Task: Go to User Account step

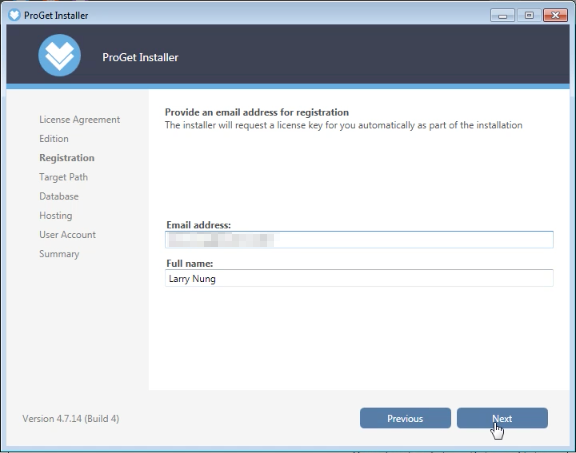Action: [x=68, y=234]
